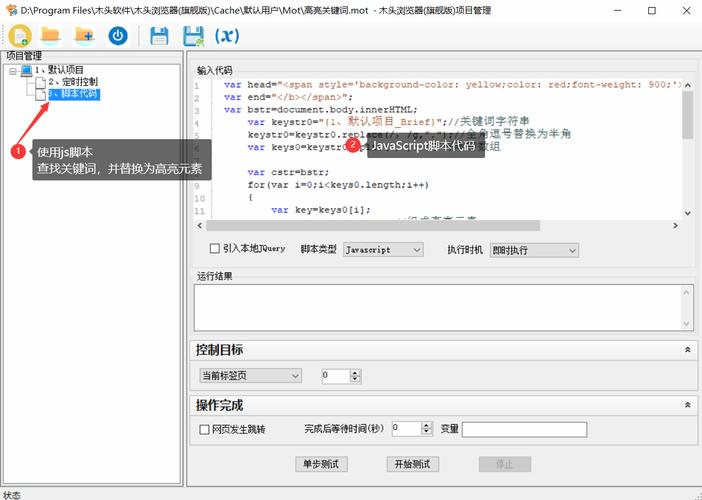Decrease 完成后等待时间 value
Image resolution: width=702 pixels, height=500 pixels.
point(427,432)
